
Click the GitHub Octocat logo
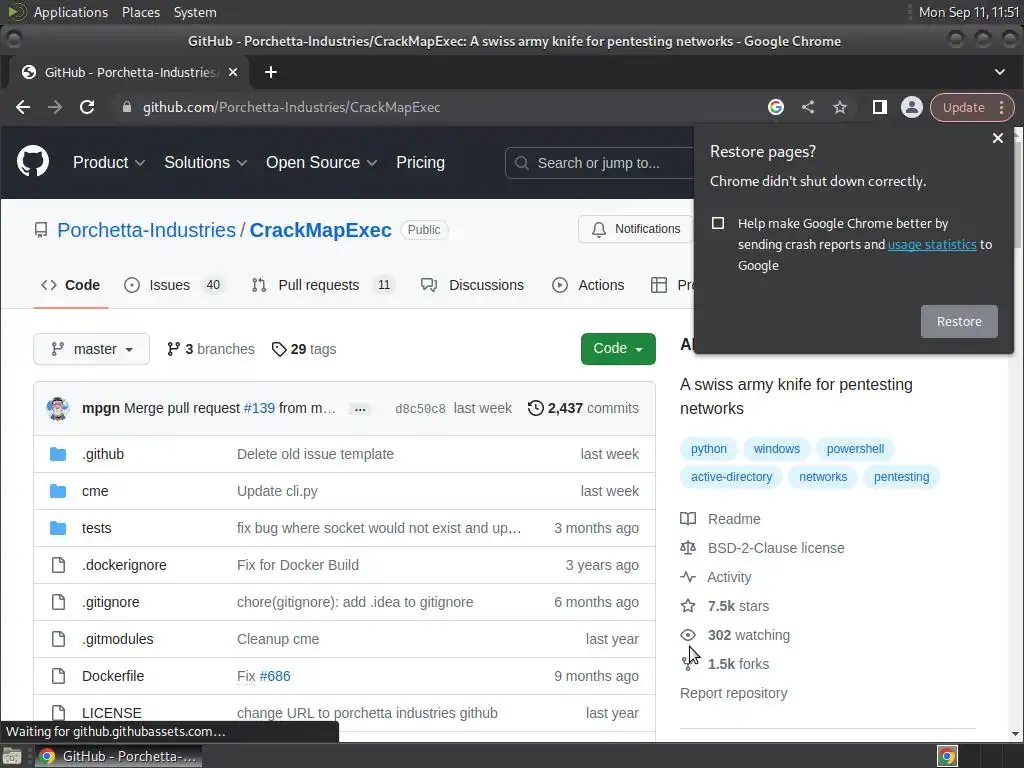point(33,162)
